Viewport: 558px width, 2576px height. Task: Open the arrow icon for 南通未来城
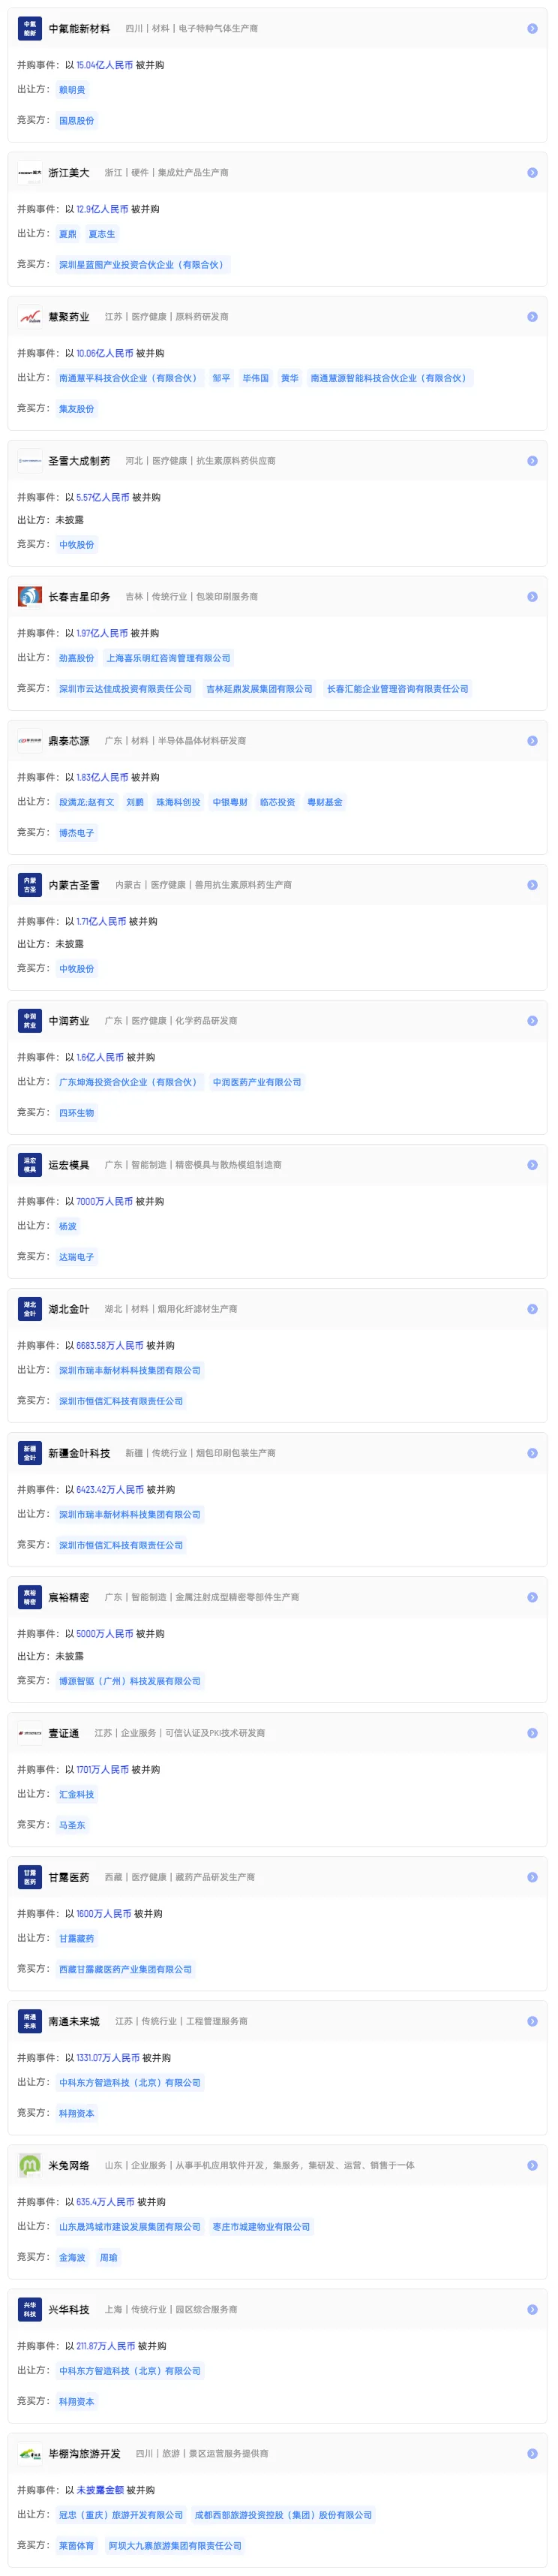point(532,2021)
